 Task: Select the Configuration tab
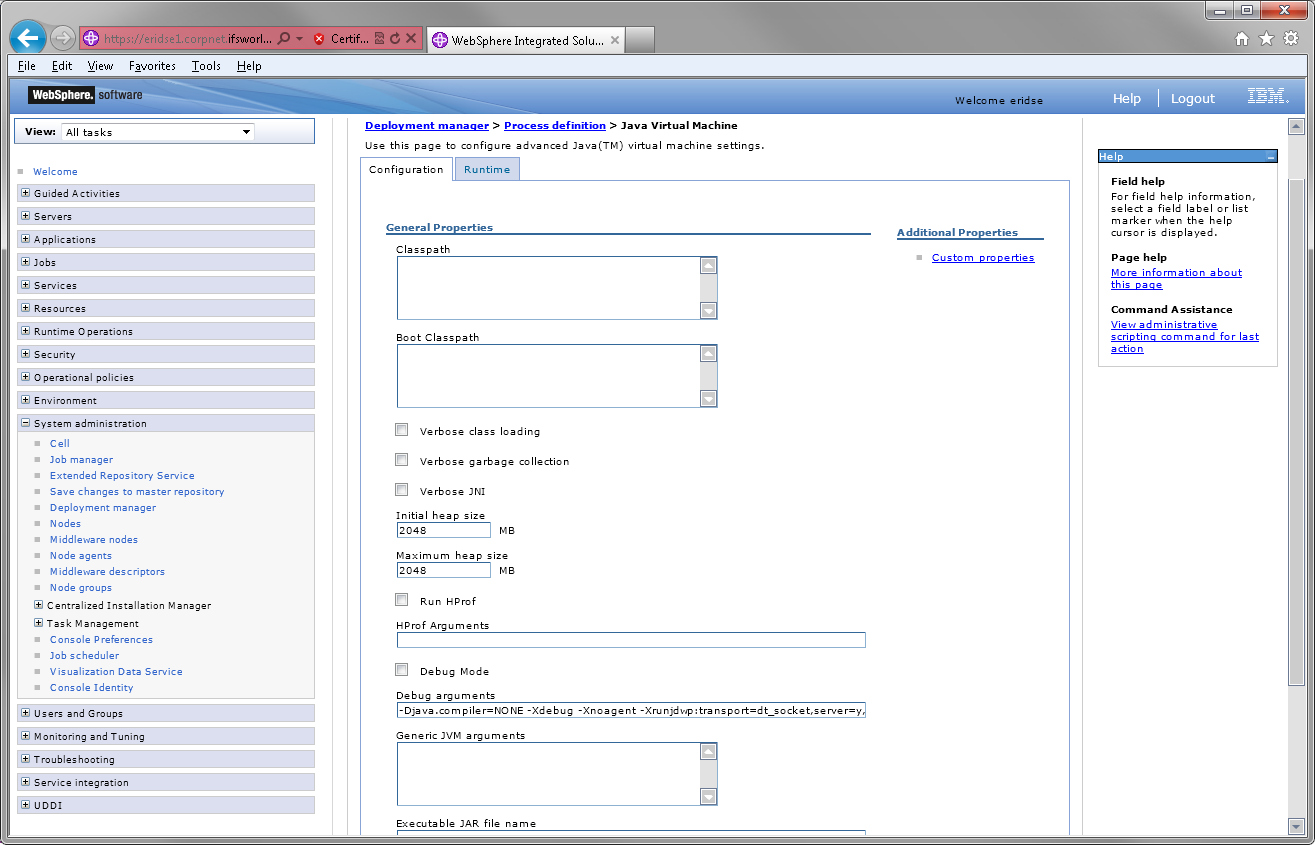[406, 170]
